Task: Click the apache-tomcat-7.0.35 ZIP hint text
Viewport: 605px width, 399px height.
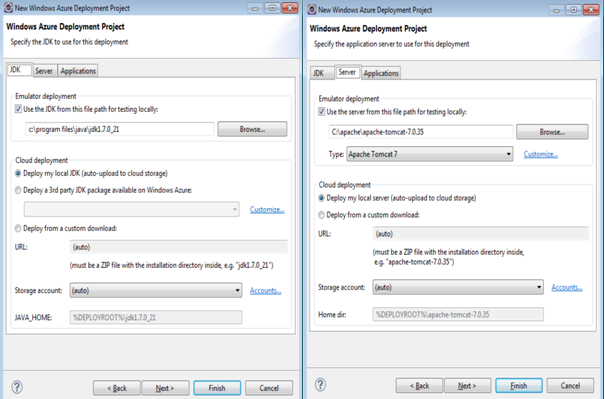Action: pyautogui.click(x=448, y=257)
